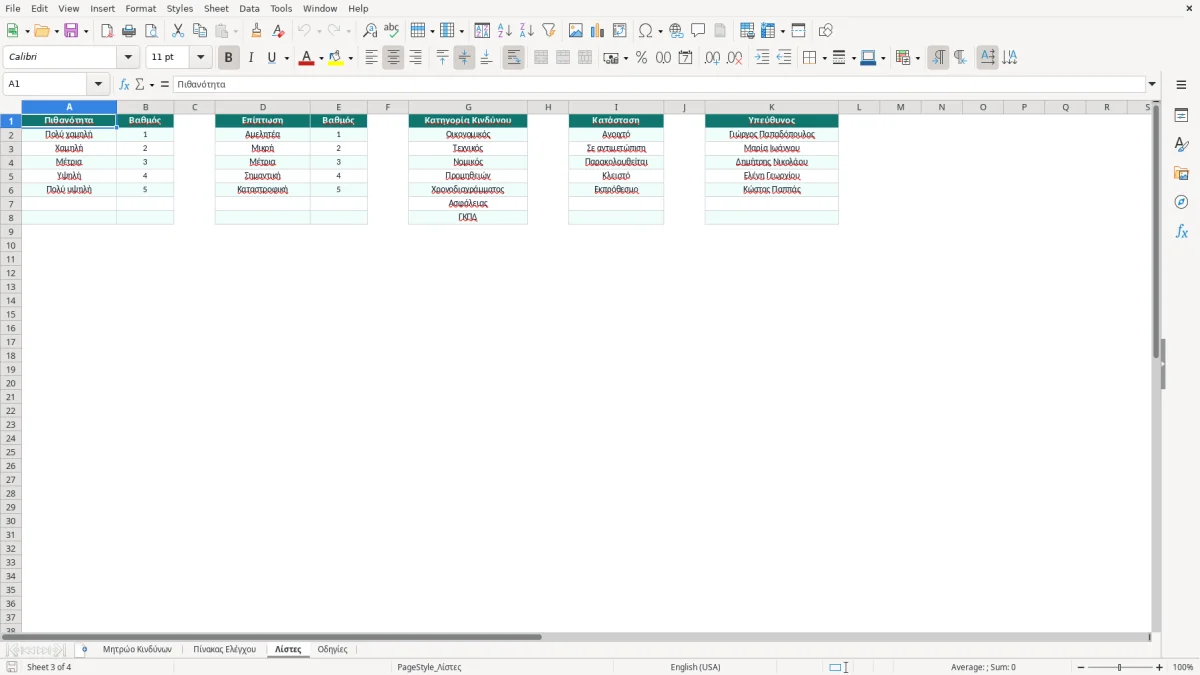Viewport: 1200px width, 675px height.
Task: Click the 100% zoom level in the status bar
Action: tap(1183, 667)
